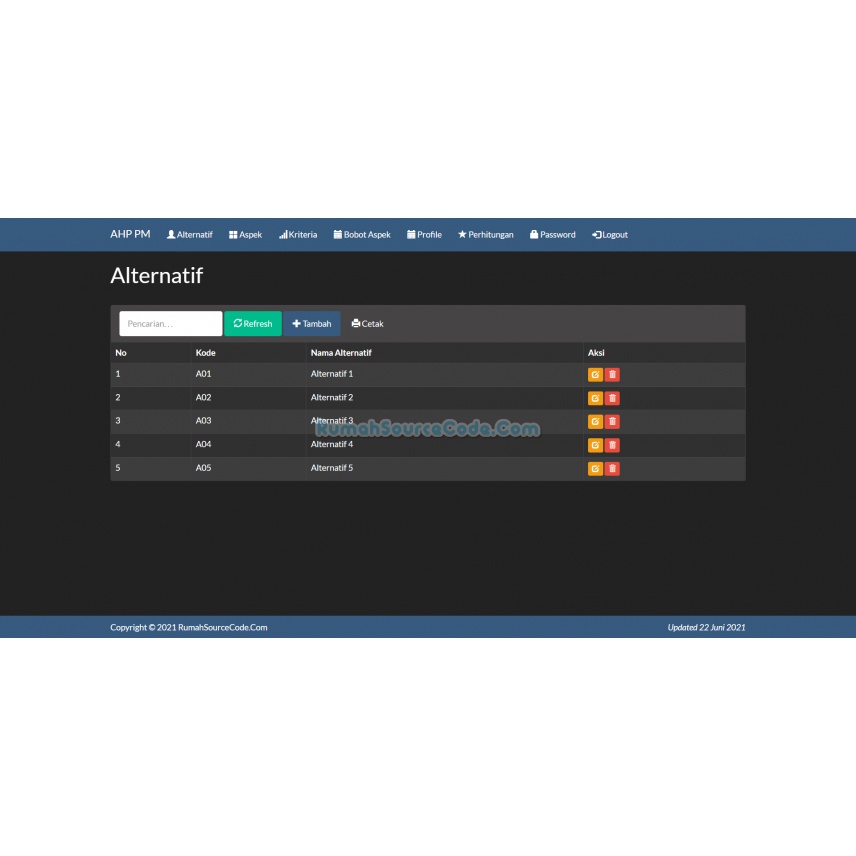
Task: Delete the A02 row using red trash icon
Action: coord(612,398)
